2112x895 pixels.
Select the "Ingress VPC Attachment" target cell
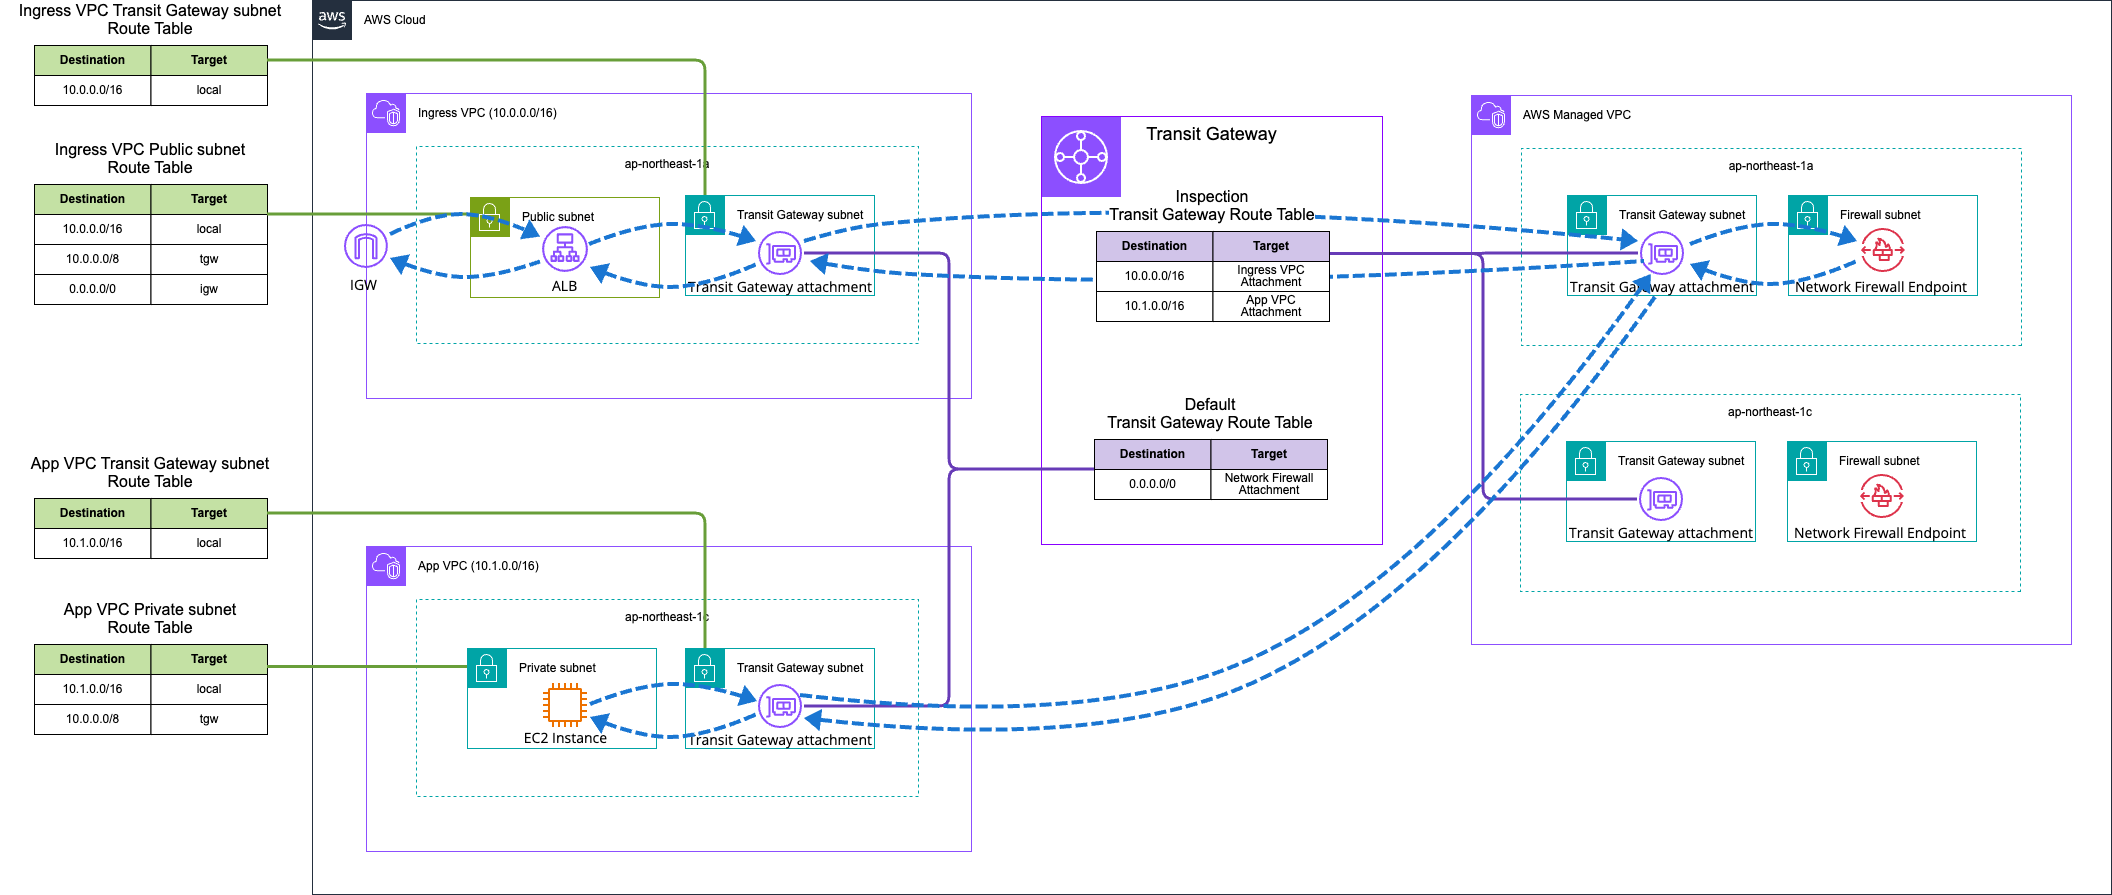point(1271,276)
